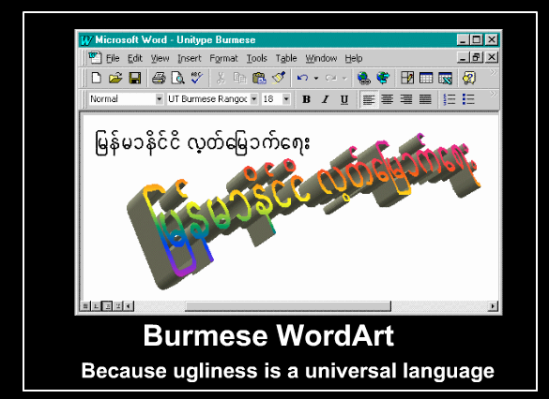Print the document with printer icon

tap(159, 78)
